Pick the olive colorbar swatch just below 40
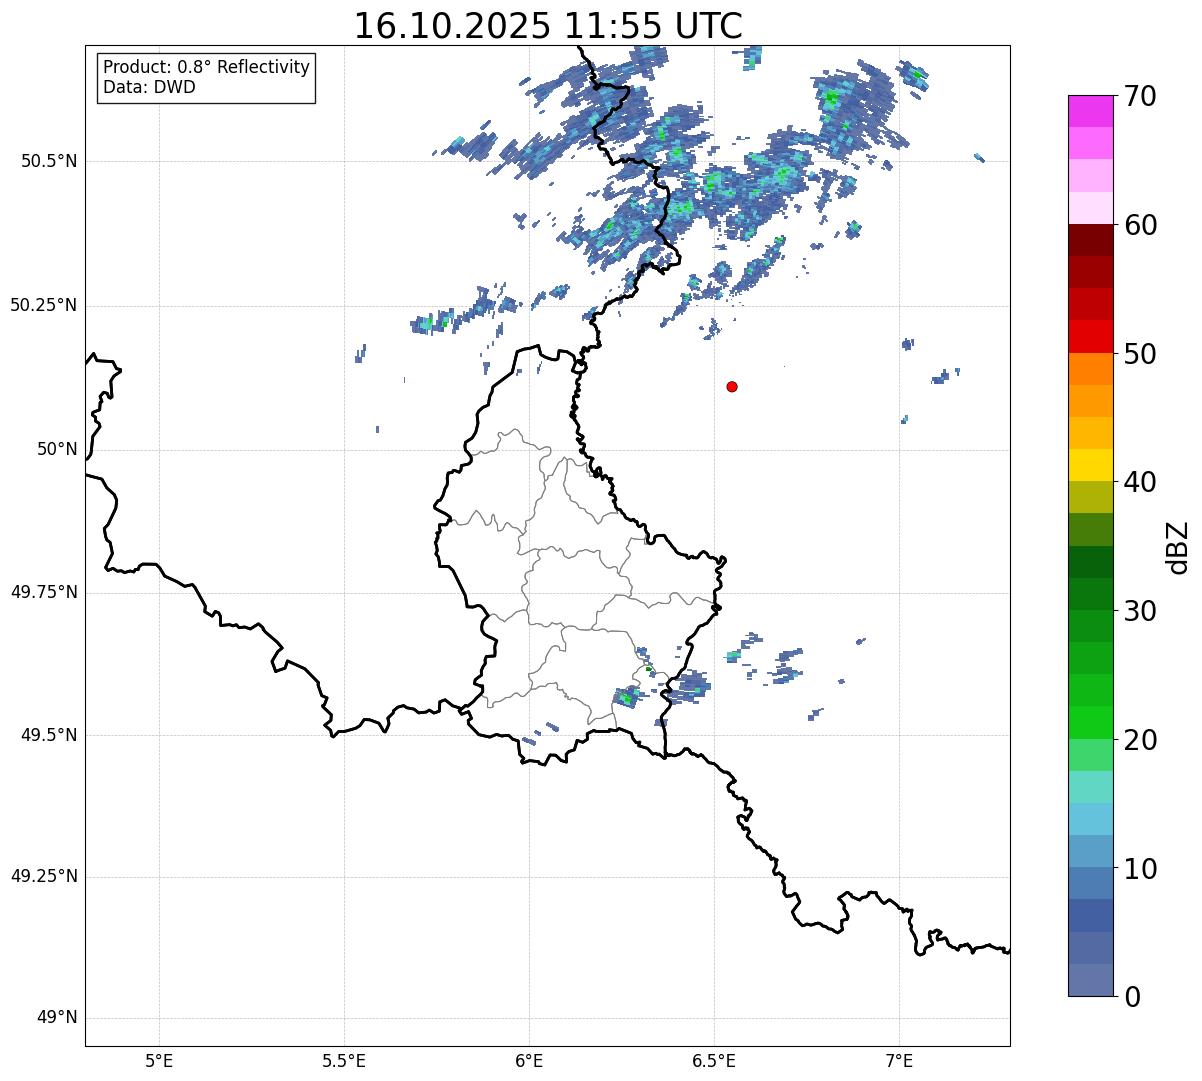This screenshot has height=1081, width=1202. click(1091, 498)
